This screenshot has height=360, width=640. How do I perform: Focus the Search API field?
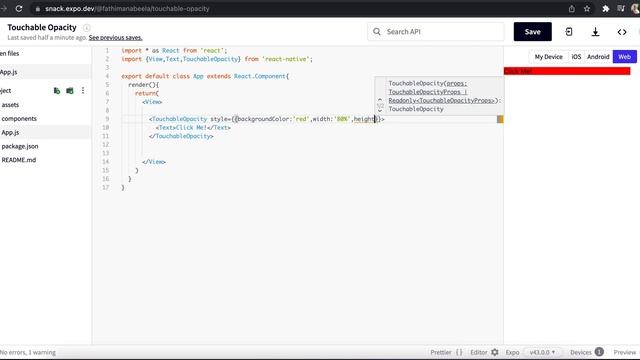pos(436,31)
